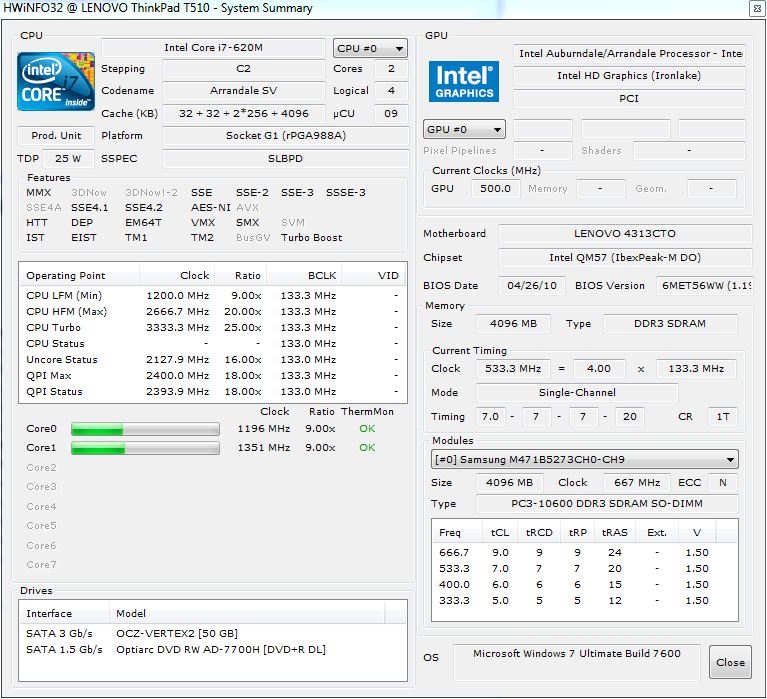Select the CPU Turbo row
The width and height of the screenshot is (767, 699).
[212, 328]
